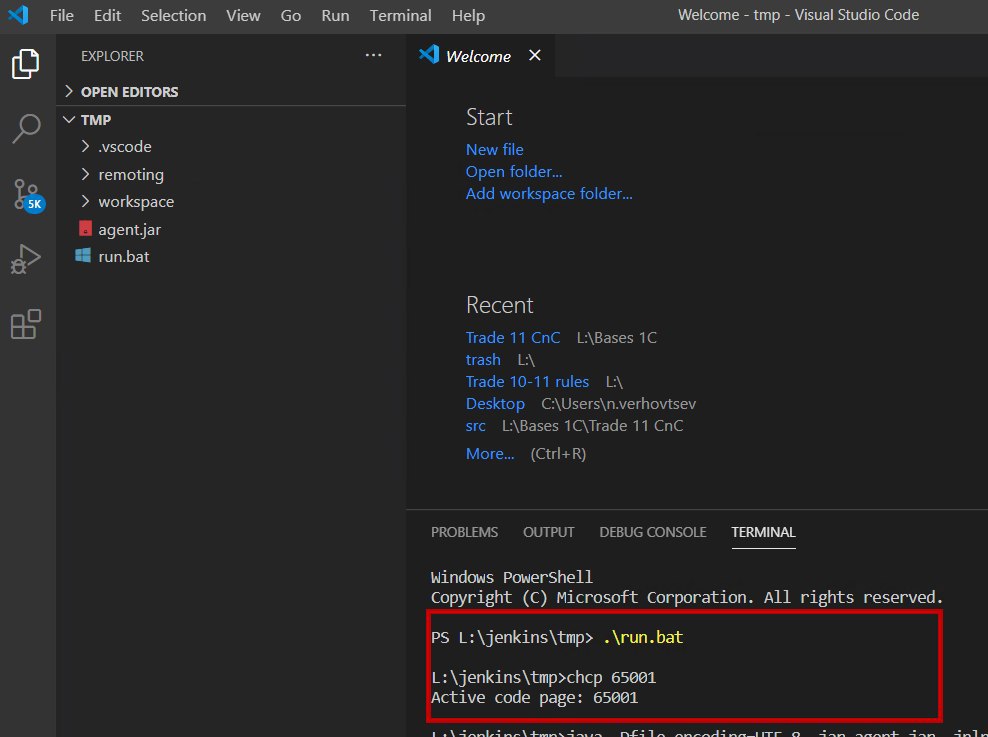Click the window title 'Welcome - tmp - Visual Studio Code'

798,15
